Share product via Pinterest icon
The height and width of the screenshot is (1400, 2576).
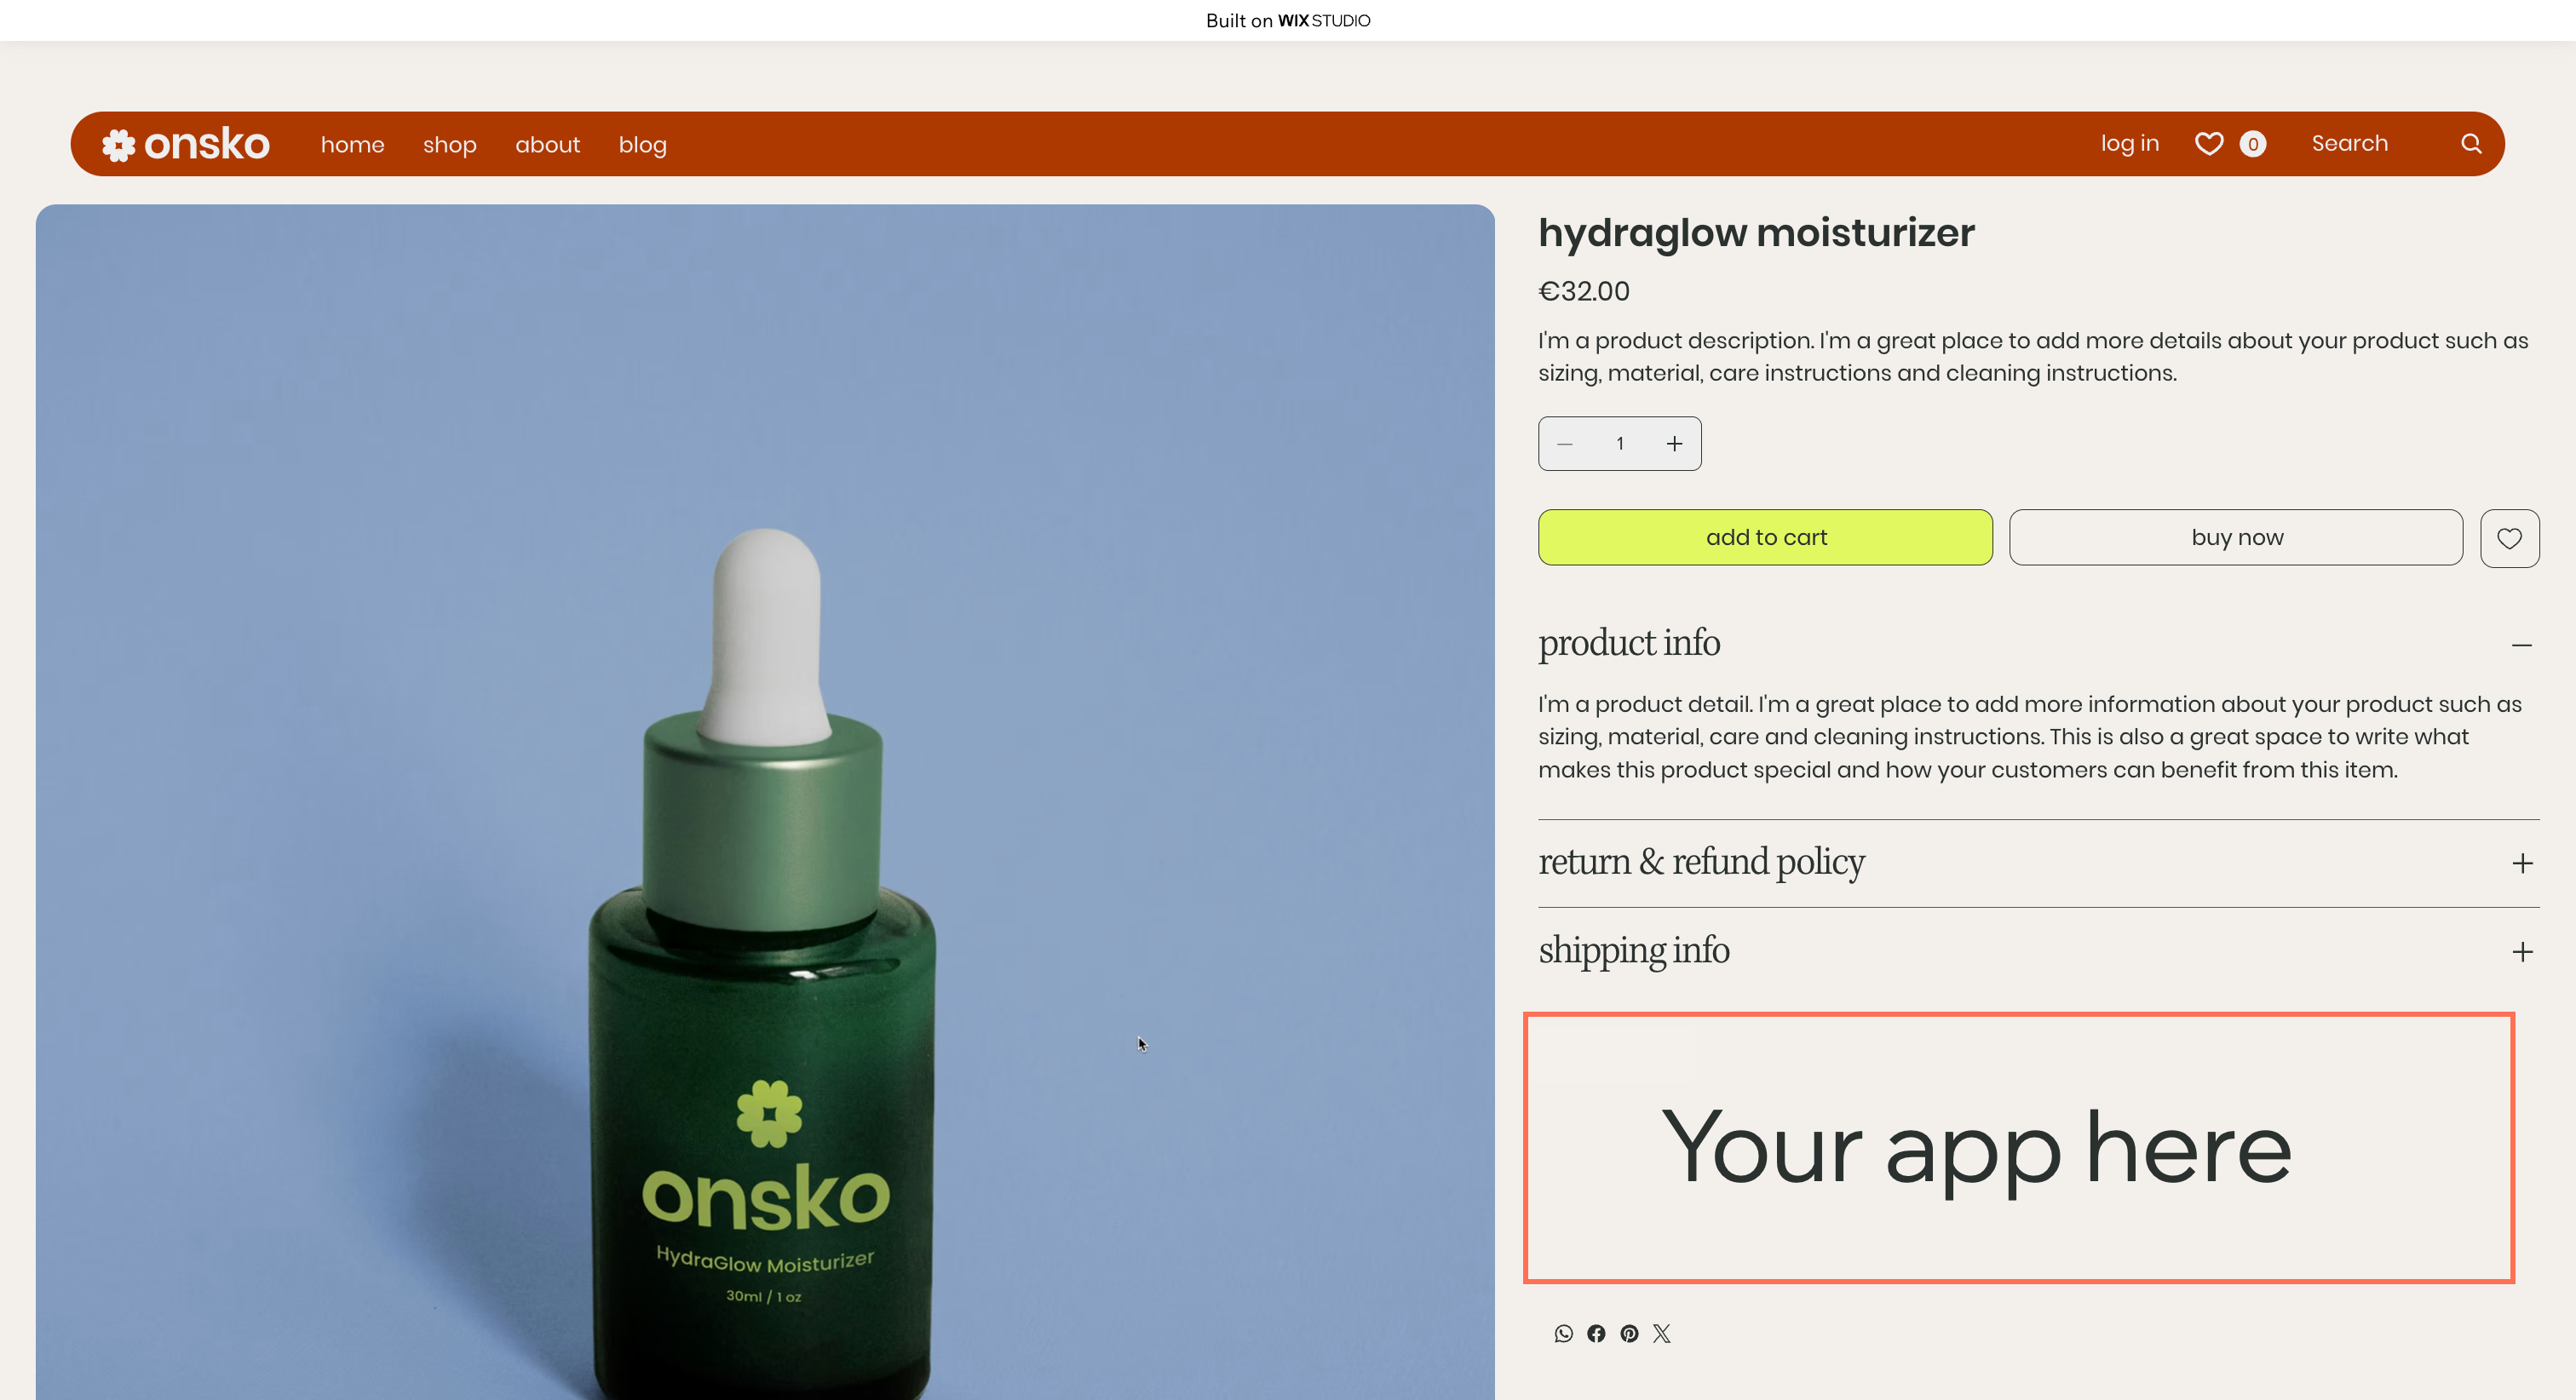click(1629, 1333)
